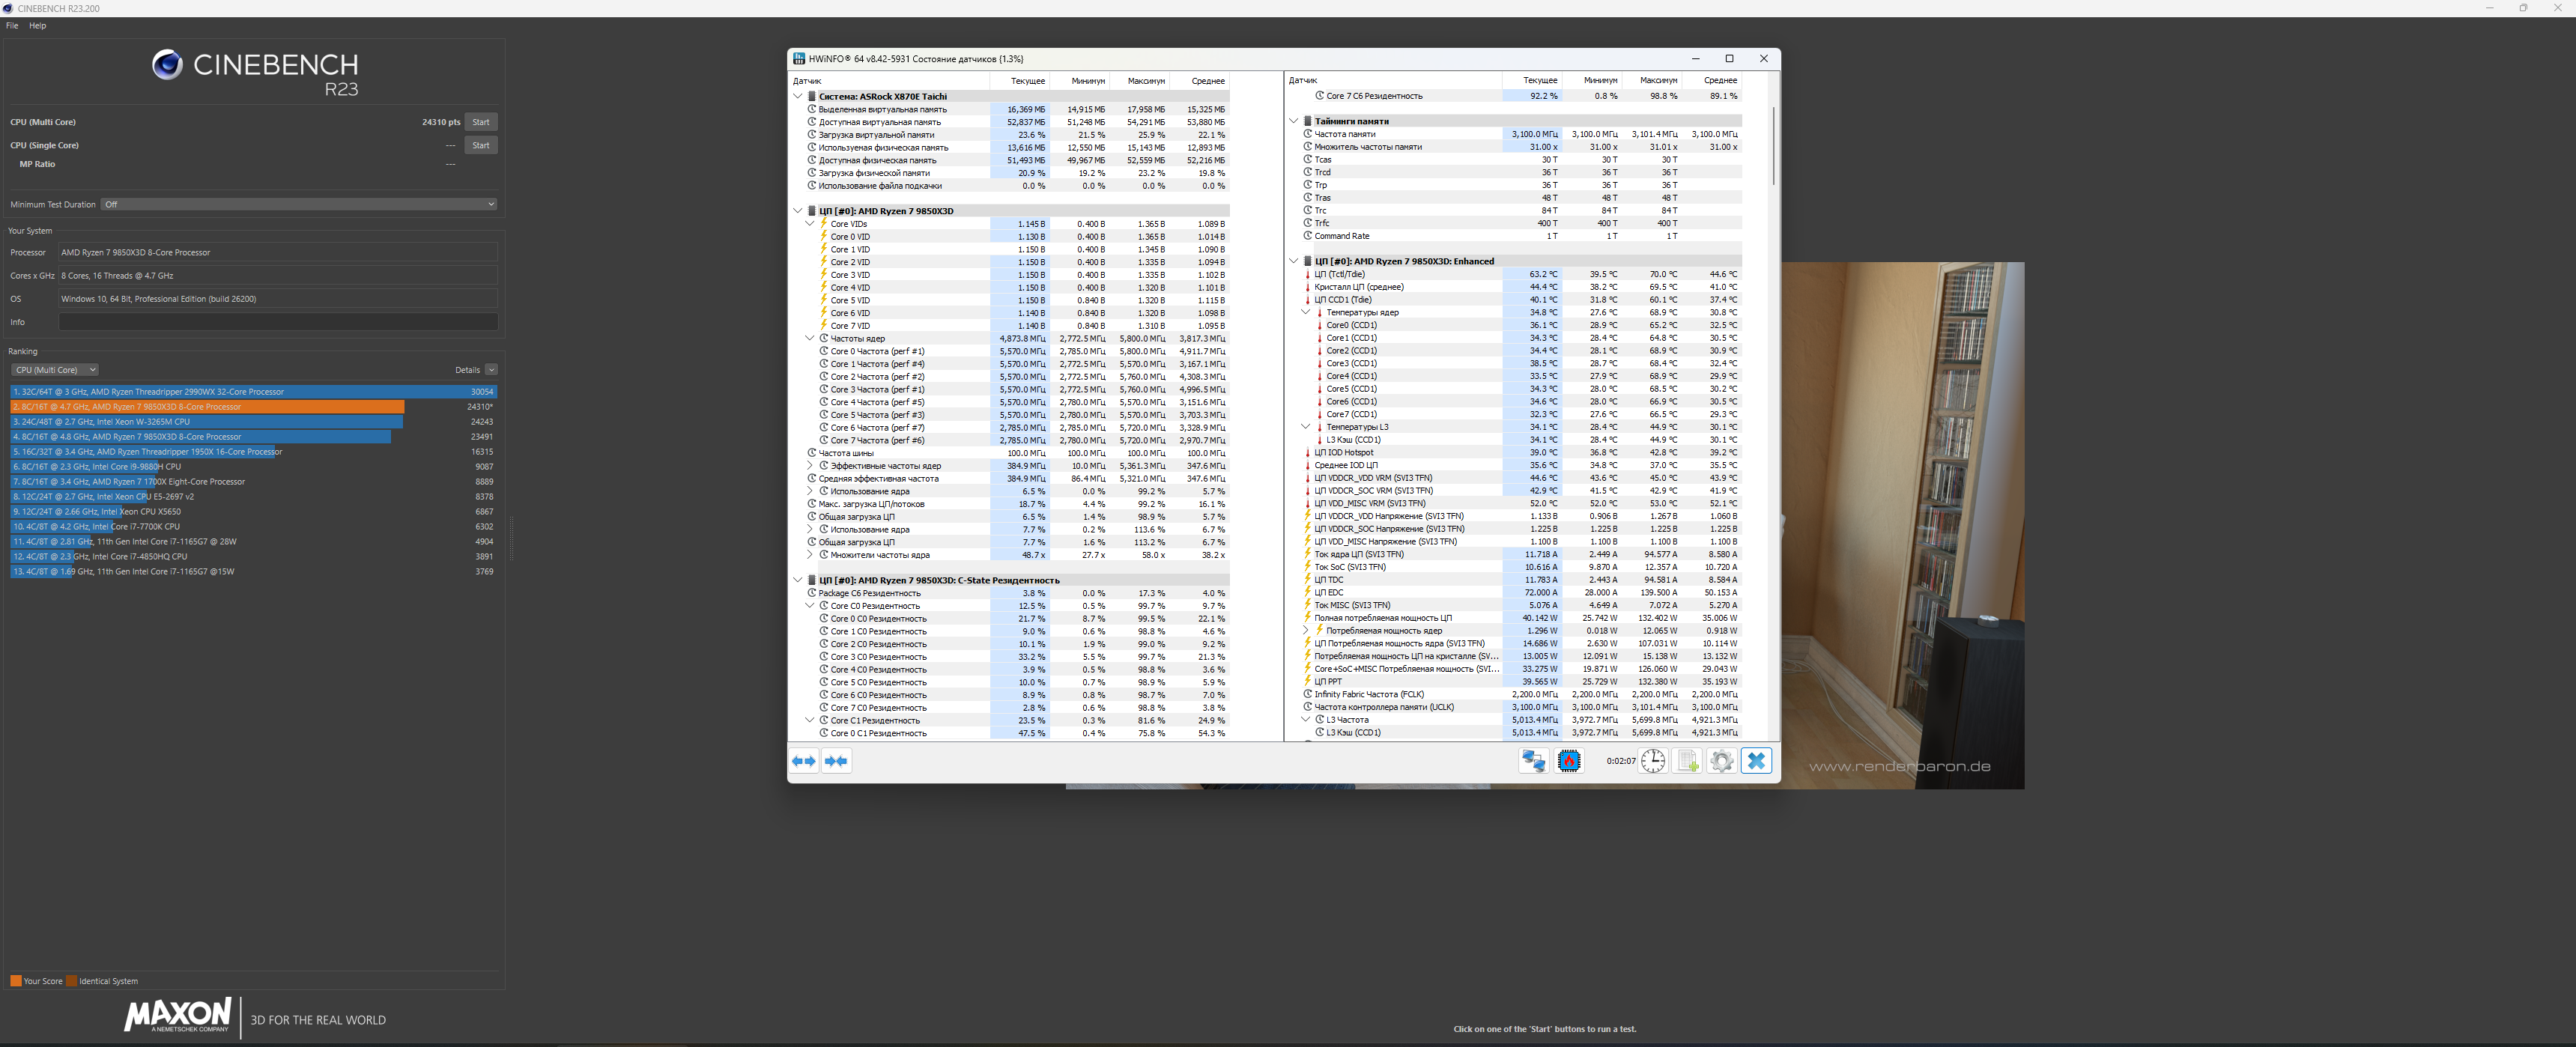Collapse the Тайминги памяти section
Viewport: 2576px width, 1047px height.
tap(1293, 121)
